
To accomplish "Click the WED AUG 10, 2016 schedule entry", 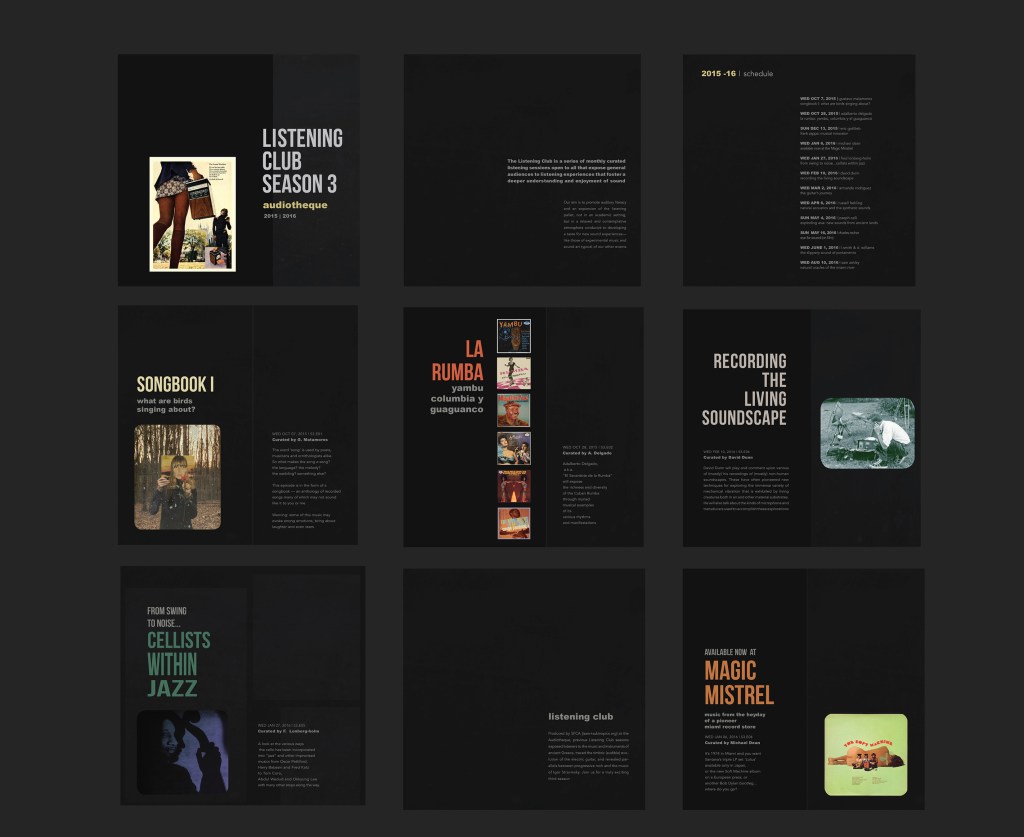I will [x=836, y=263].
